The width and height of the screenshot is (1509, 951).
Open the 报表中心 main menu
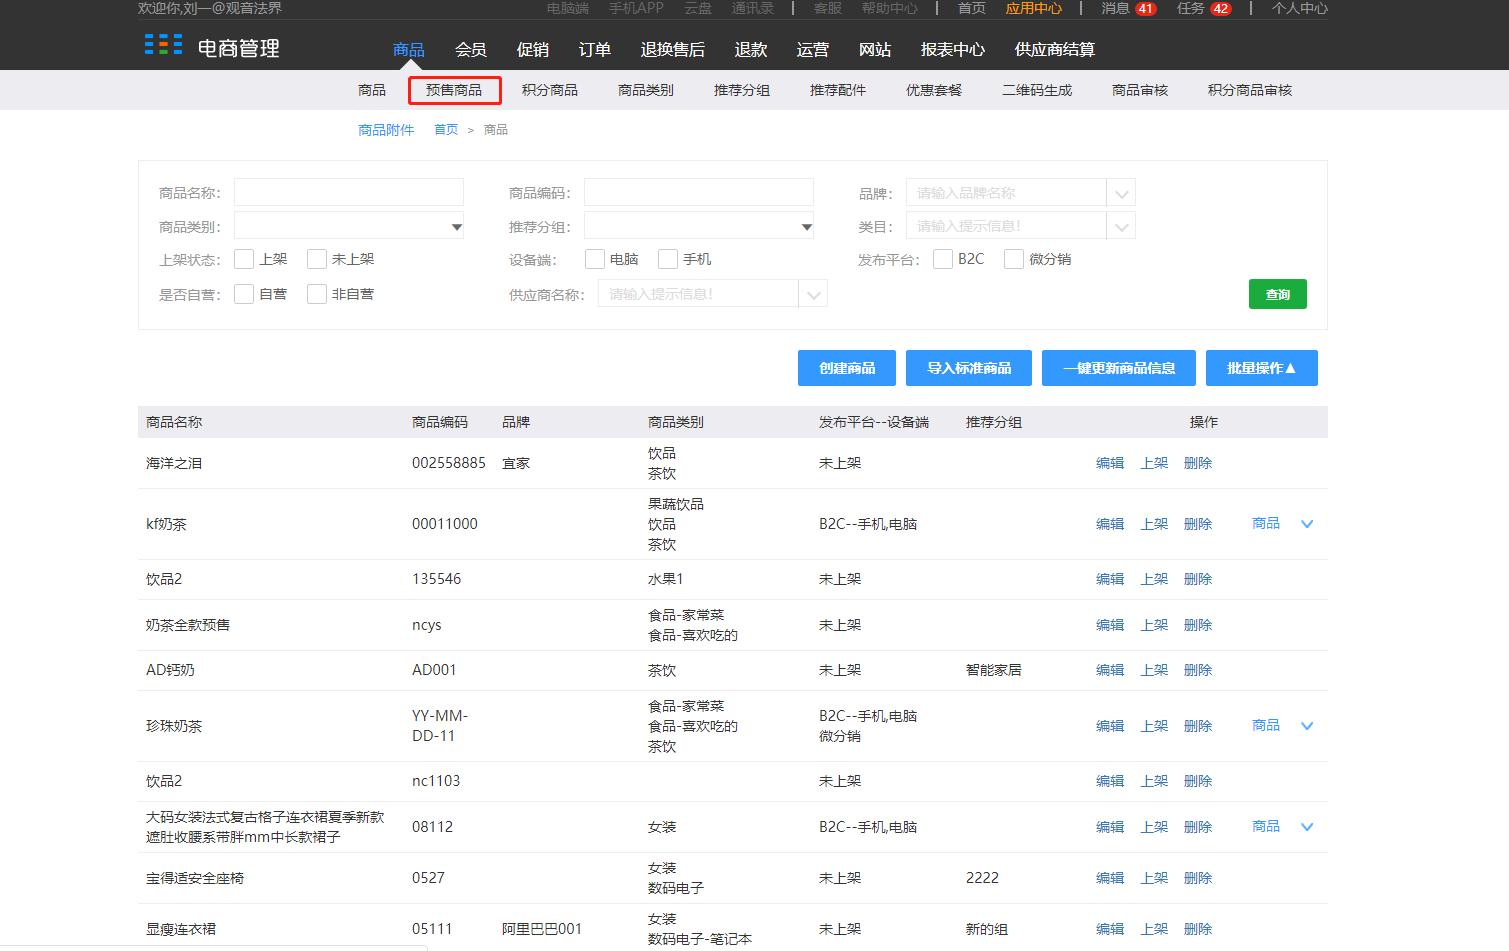coord(953,50)
